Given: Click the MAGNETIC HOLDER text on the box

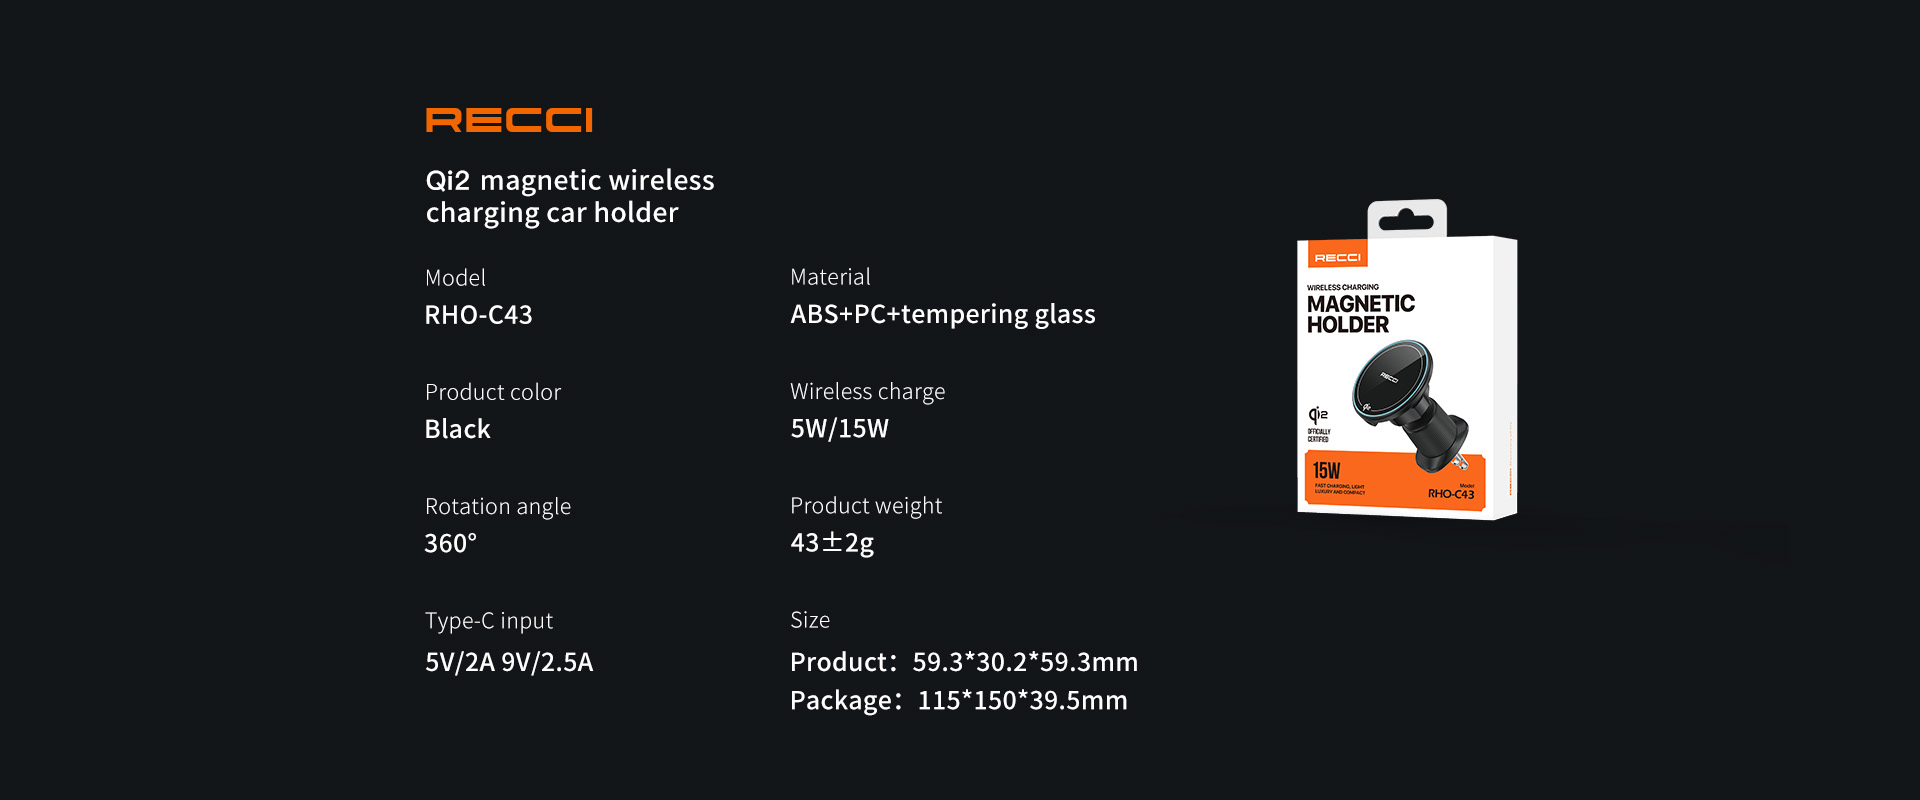Looking at the screenshot, I should (x=1360, y=314).
